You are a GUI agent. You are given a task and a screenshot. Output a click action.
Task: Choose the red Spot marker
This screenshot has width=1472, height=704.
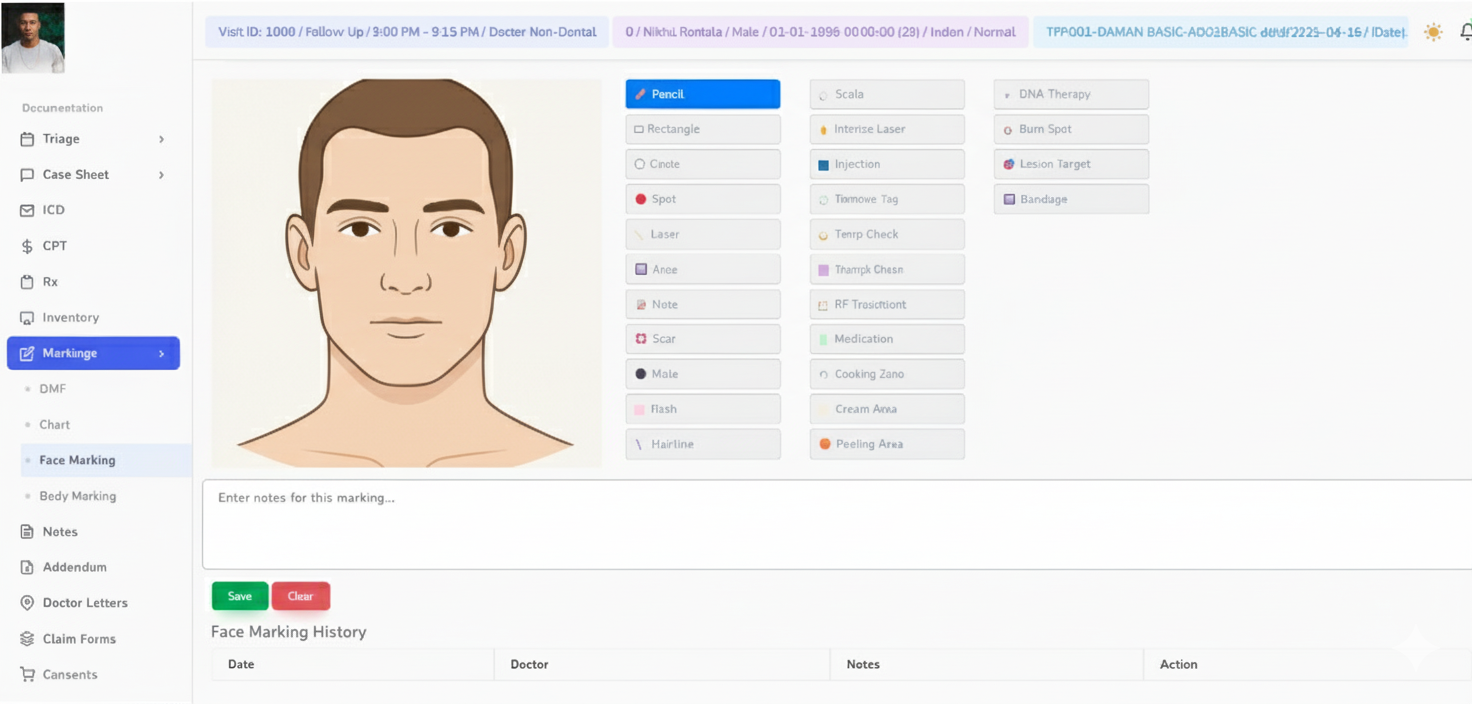702,199
